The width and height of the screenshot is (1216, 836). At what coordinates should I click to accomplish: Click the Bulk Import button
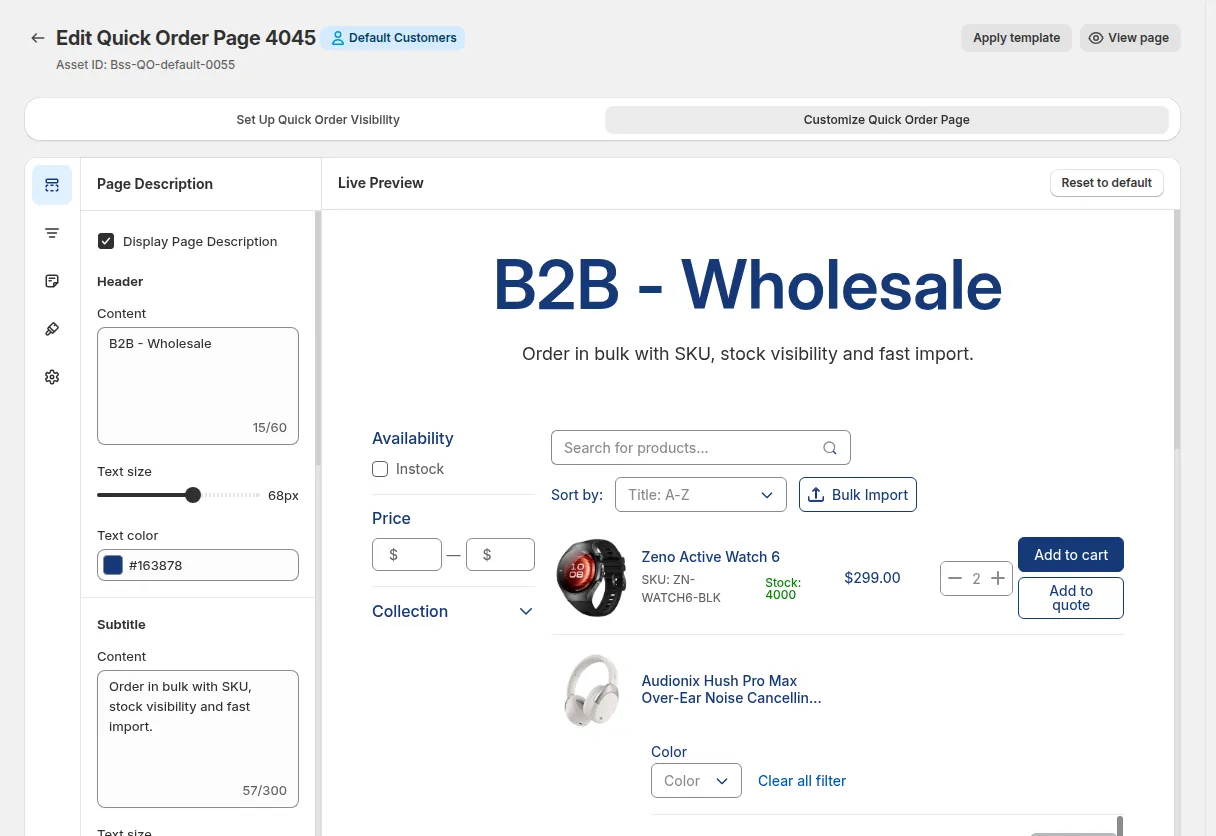(x=858, y=495)
